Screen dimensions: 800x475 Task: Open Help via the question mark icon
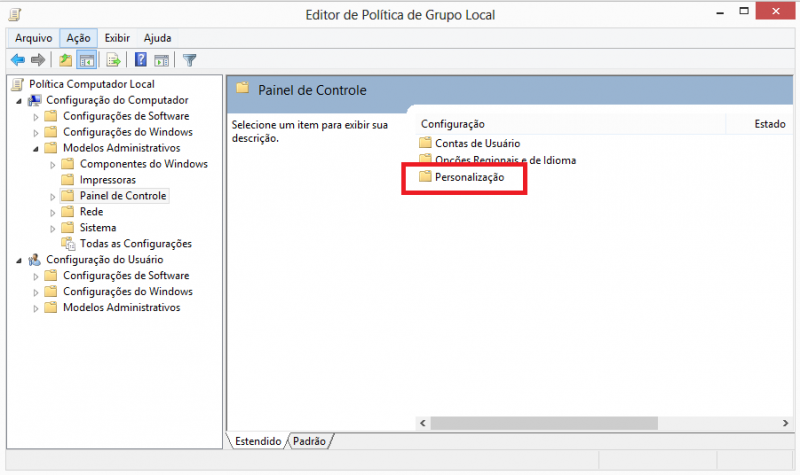[141, 60]
